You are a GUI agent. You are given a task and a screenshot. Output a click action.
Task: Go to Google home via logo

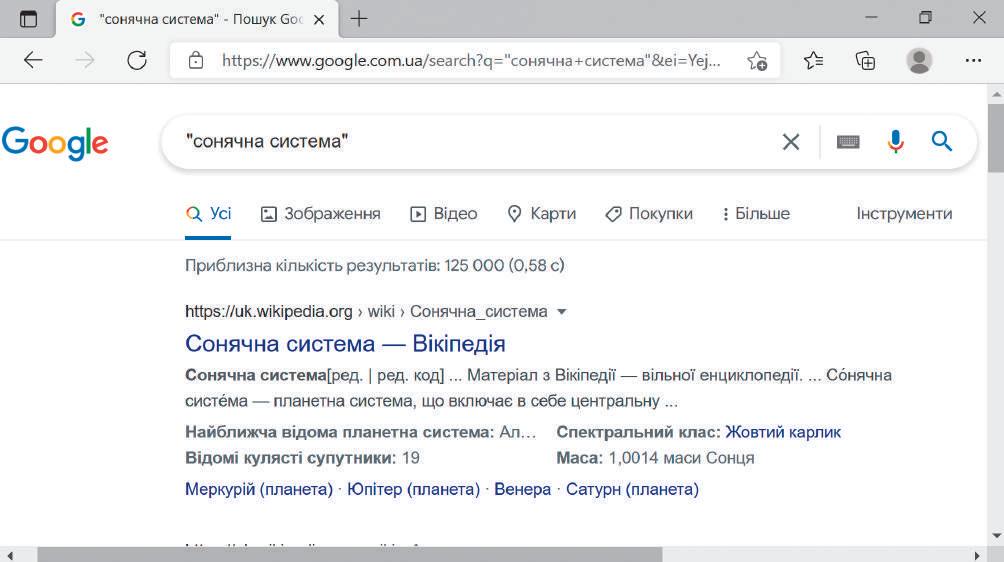click(x=55, y=143)
